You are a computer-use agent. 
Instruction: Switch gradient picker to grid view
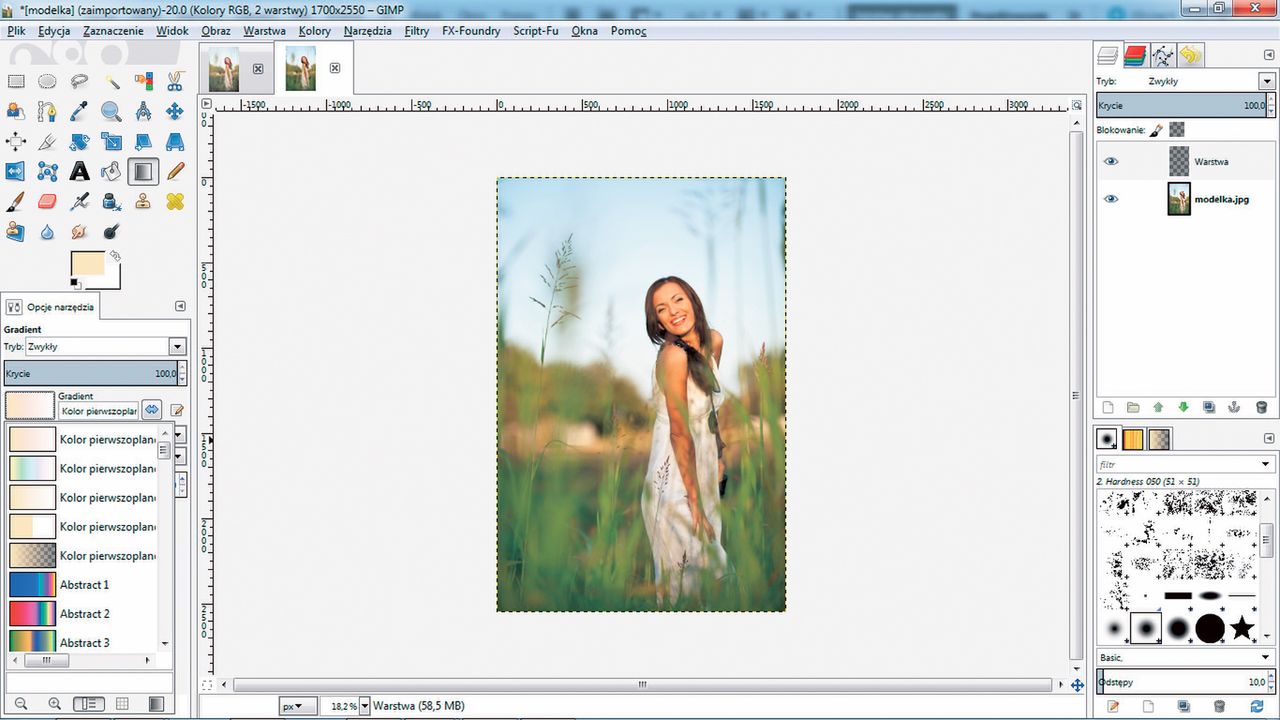click(122, 704)
